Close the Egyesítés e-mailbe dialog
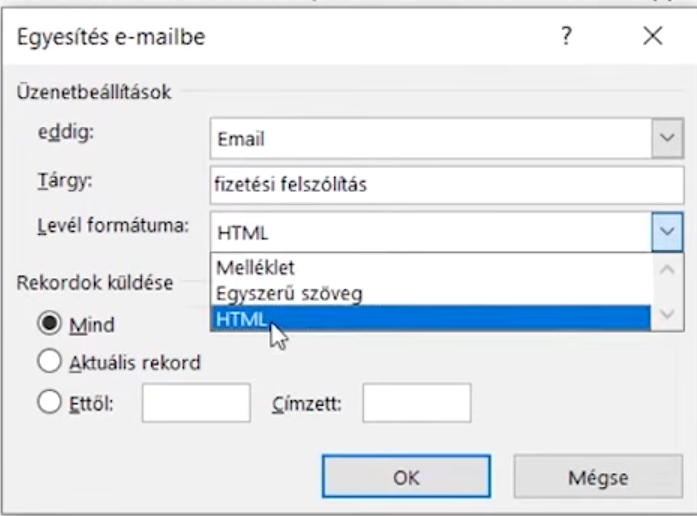Viewport: 697px width, 516px height. point(653,37)
